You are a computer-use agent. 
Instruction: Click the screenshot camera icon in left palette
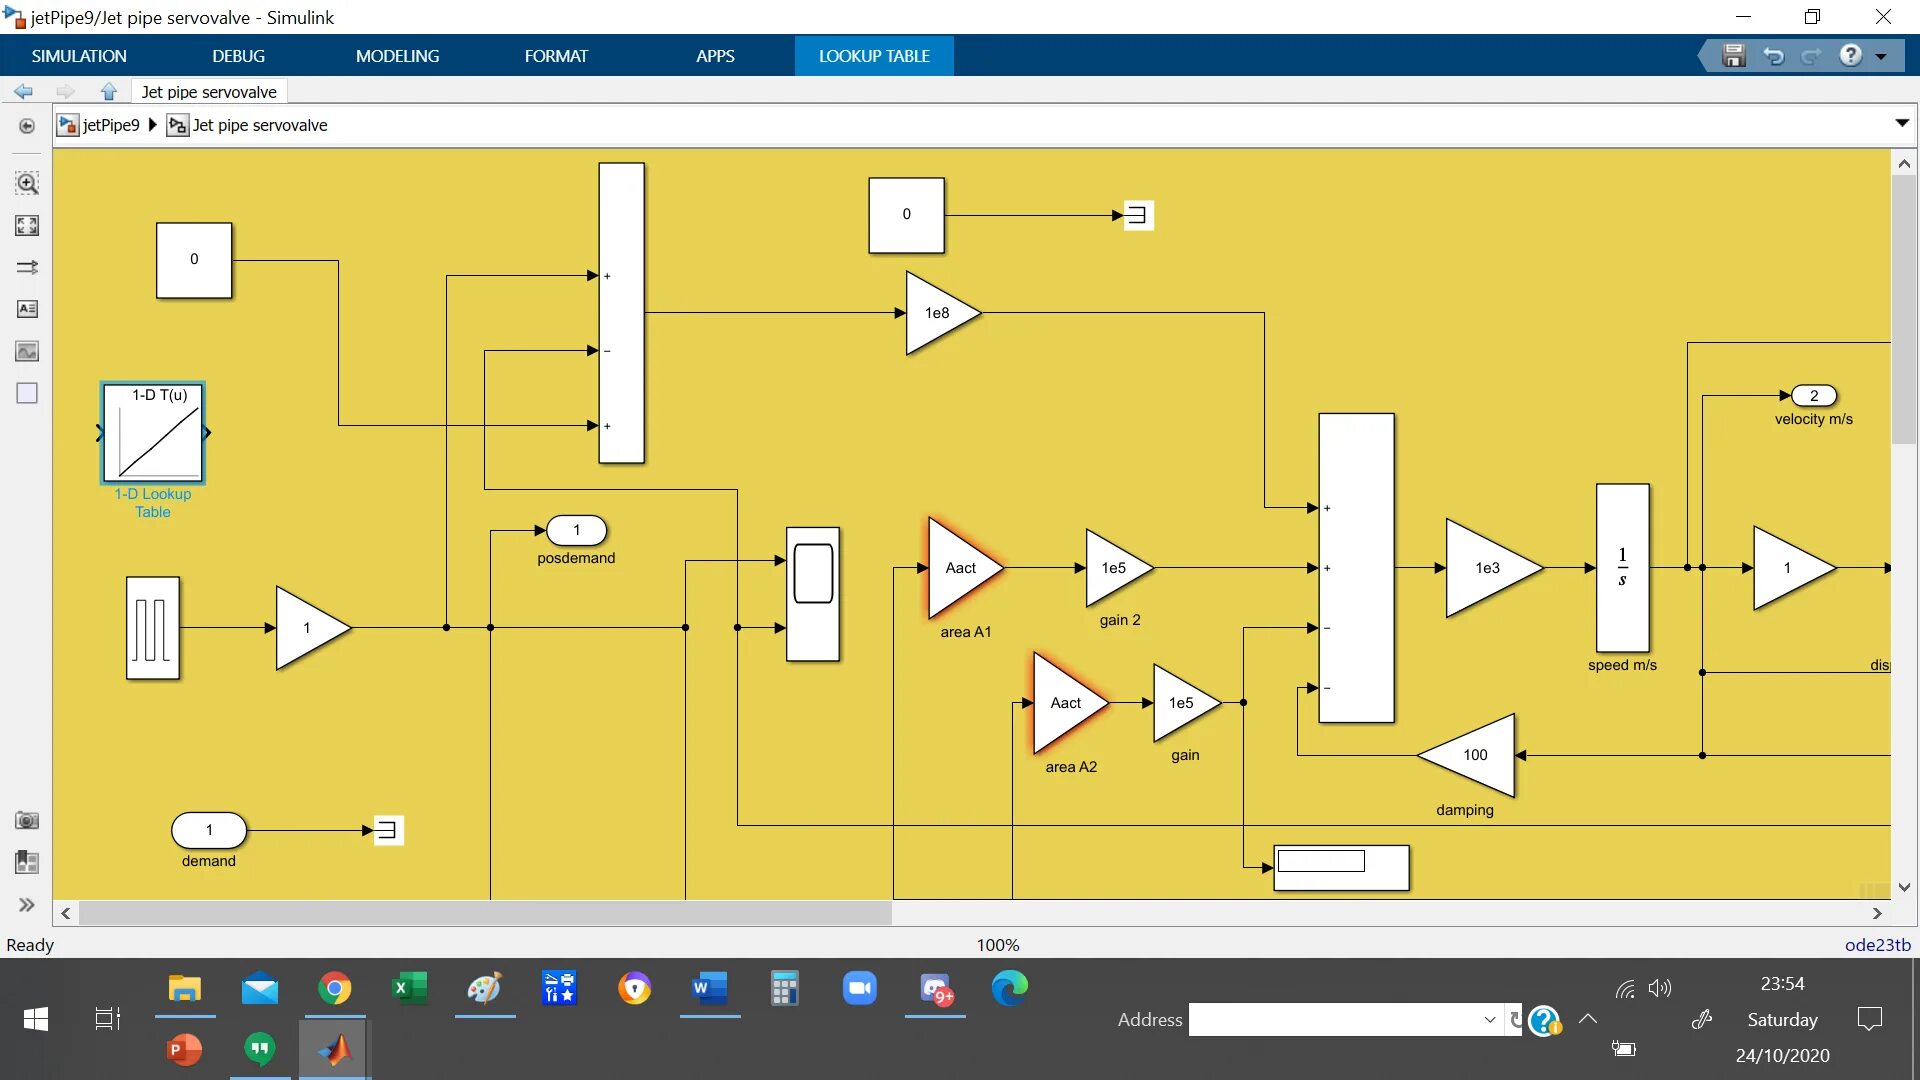27,820
